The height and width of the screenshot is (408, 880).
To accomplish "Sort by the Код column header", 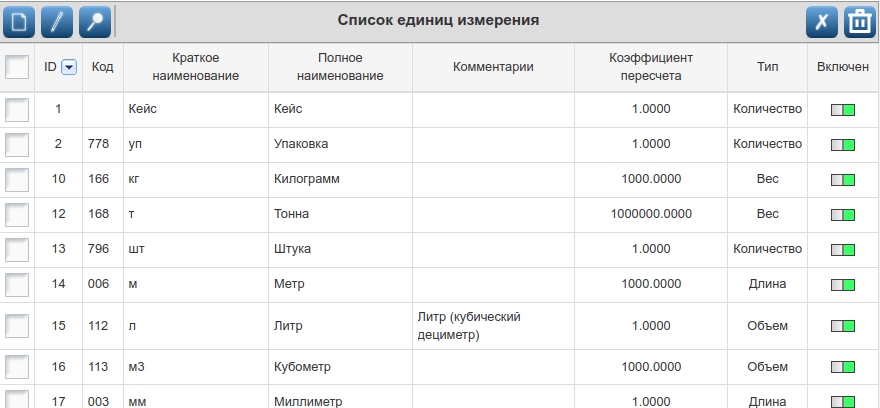I will [102, 67].
